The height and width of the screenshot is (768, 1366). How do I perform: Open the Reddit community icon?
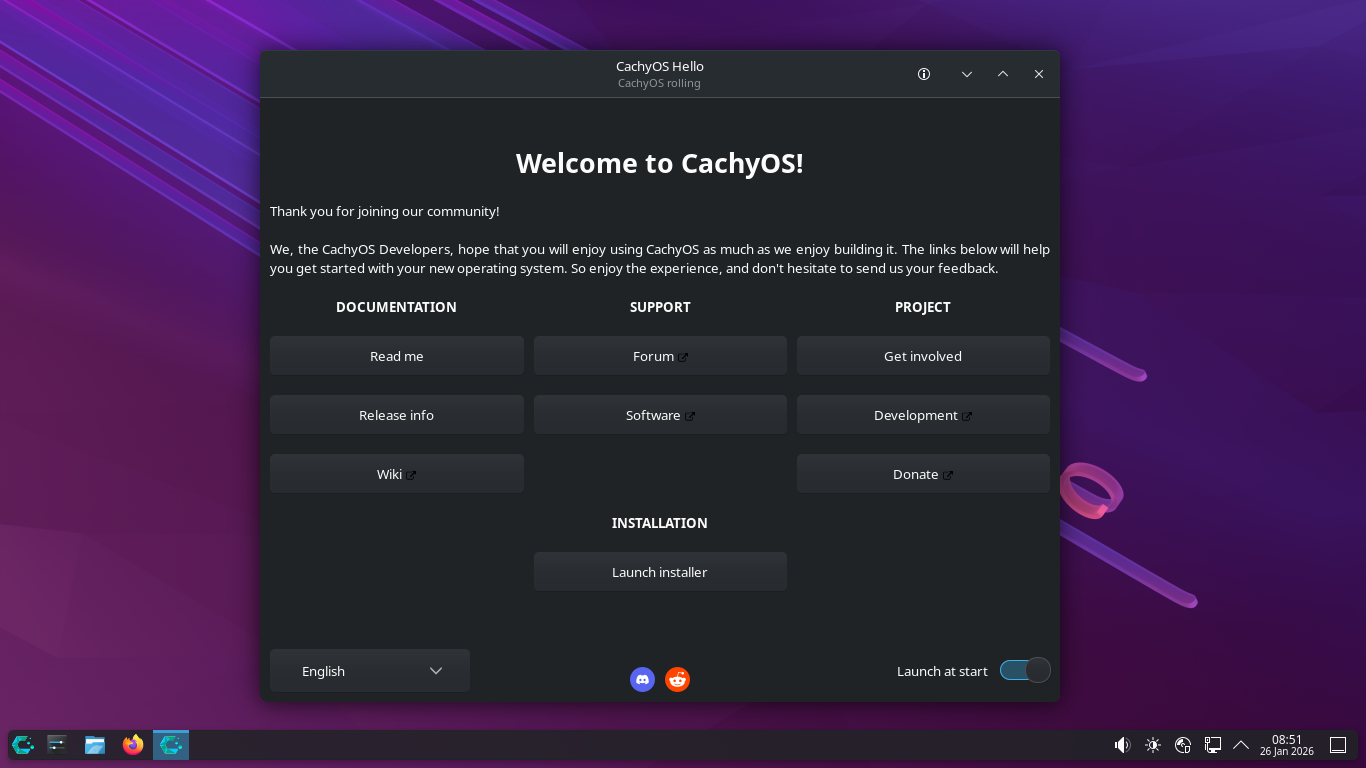tap(678, 680)
